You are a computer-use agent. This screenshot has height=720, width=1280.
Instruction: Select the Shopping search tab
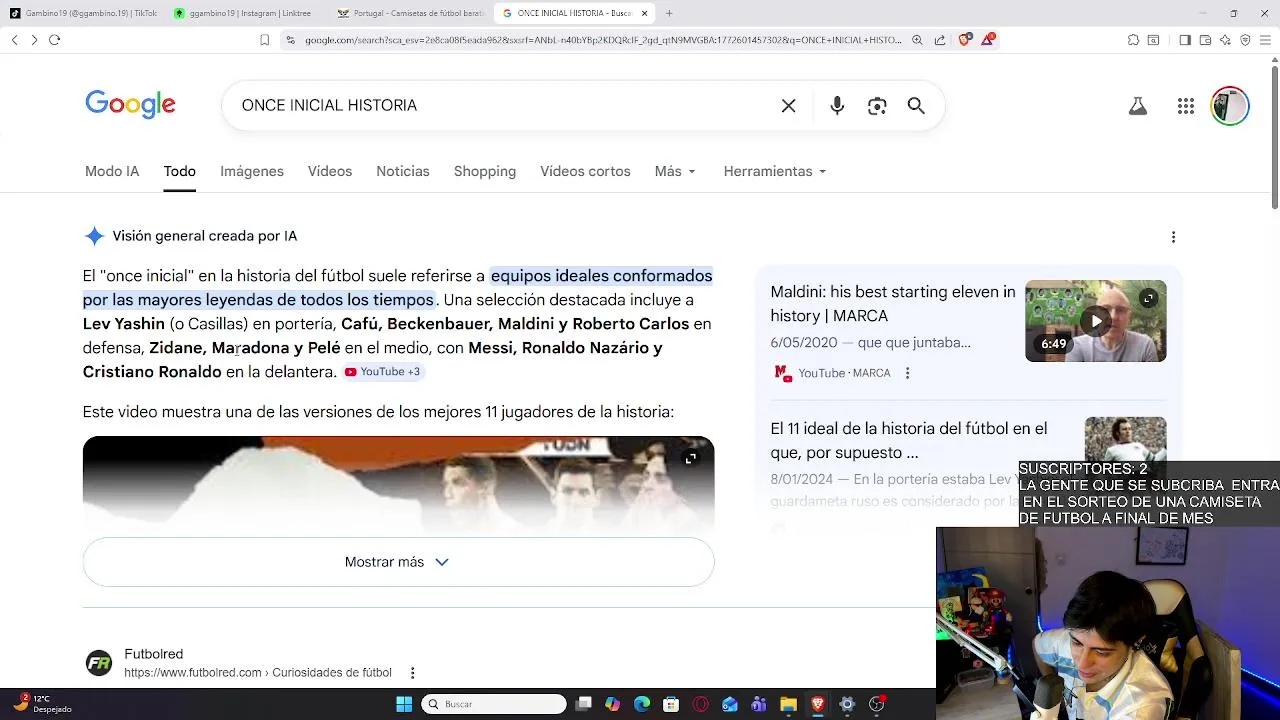pos(485,171)
